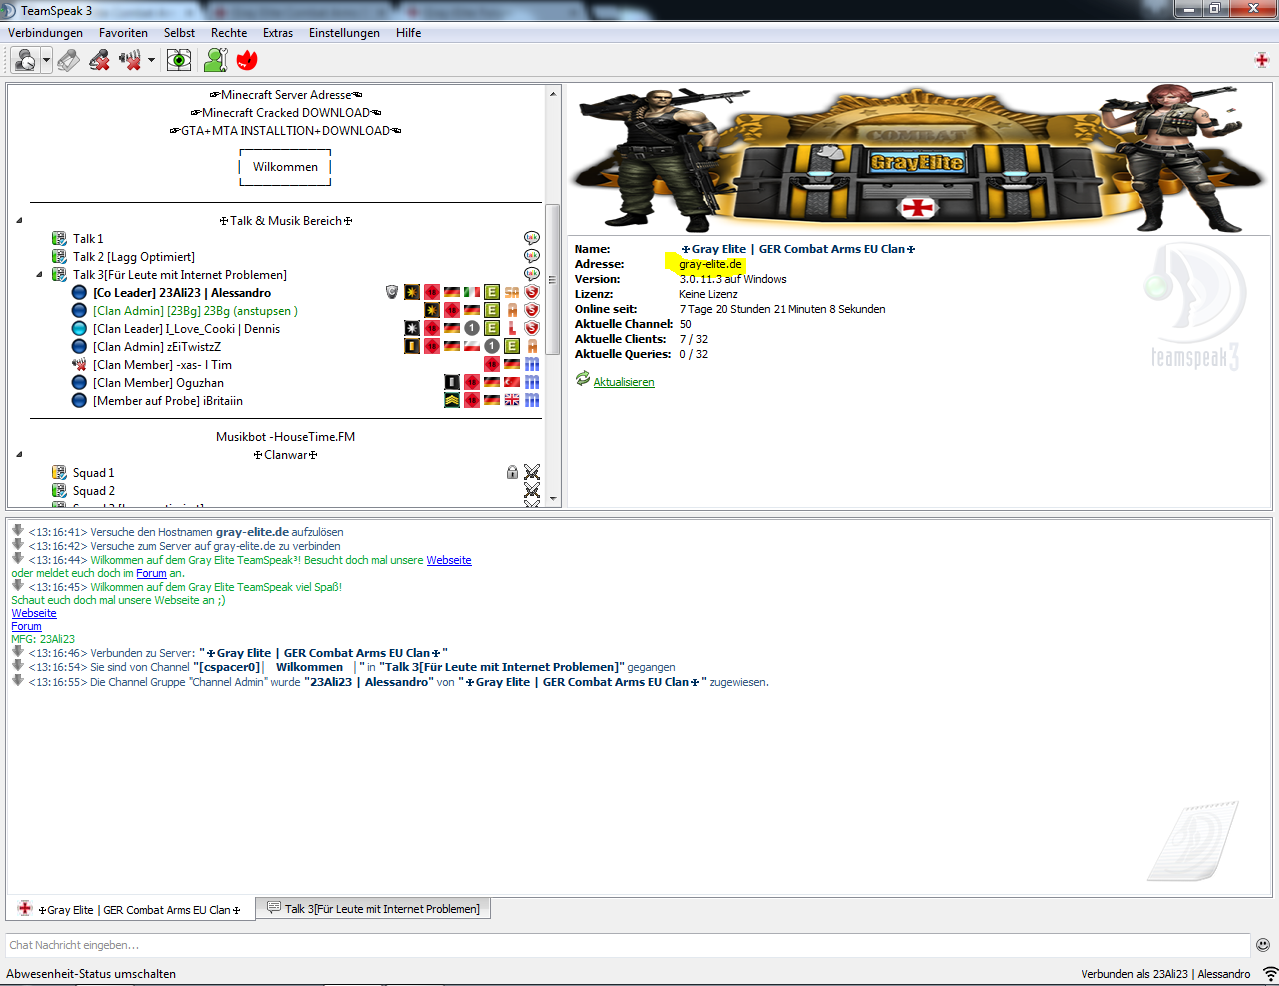The height and width of the screenshot is (986, 1279).
Task: Click the grey shield icon on Alessandro's row
Action: click(392, 292)
